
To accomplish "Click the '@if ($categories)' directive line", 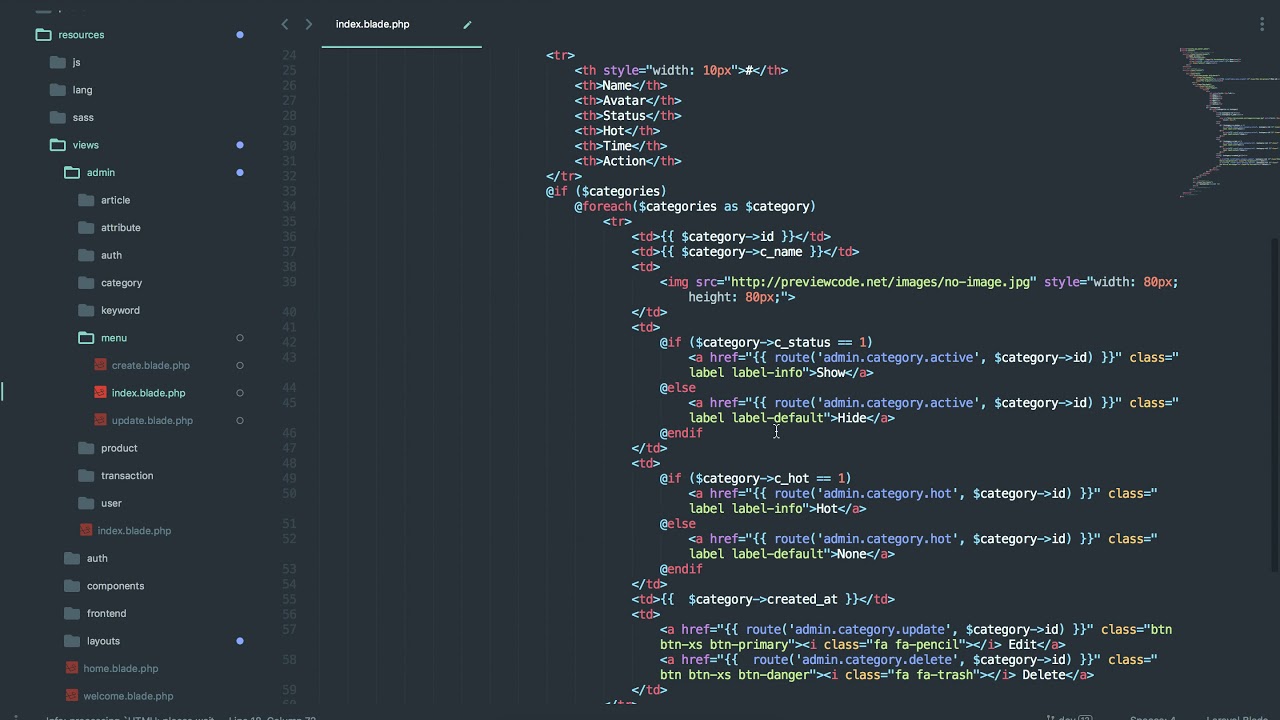I will click(606, 191).
